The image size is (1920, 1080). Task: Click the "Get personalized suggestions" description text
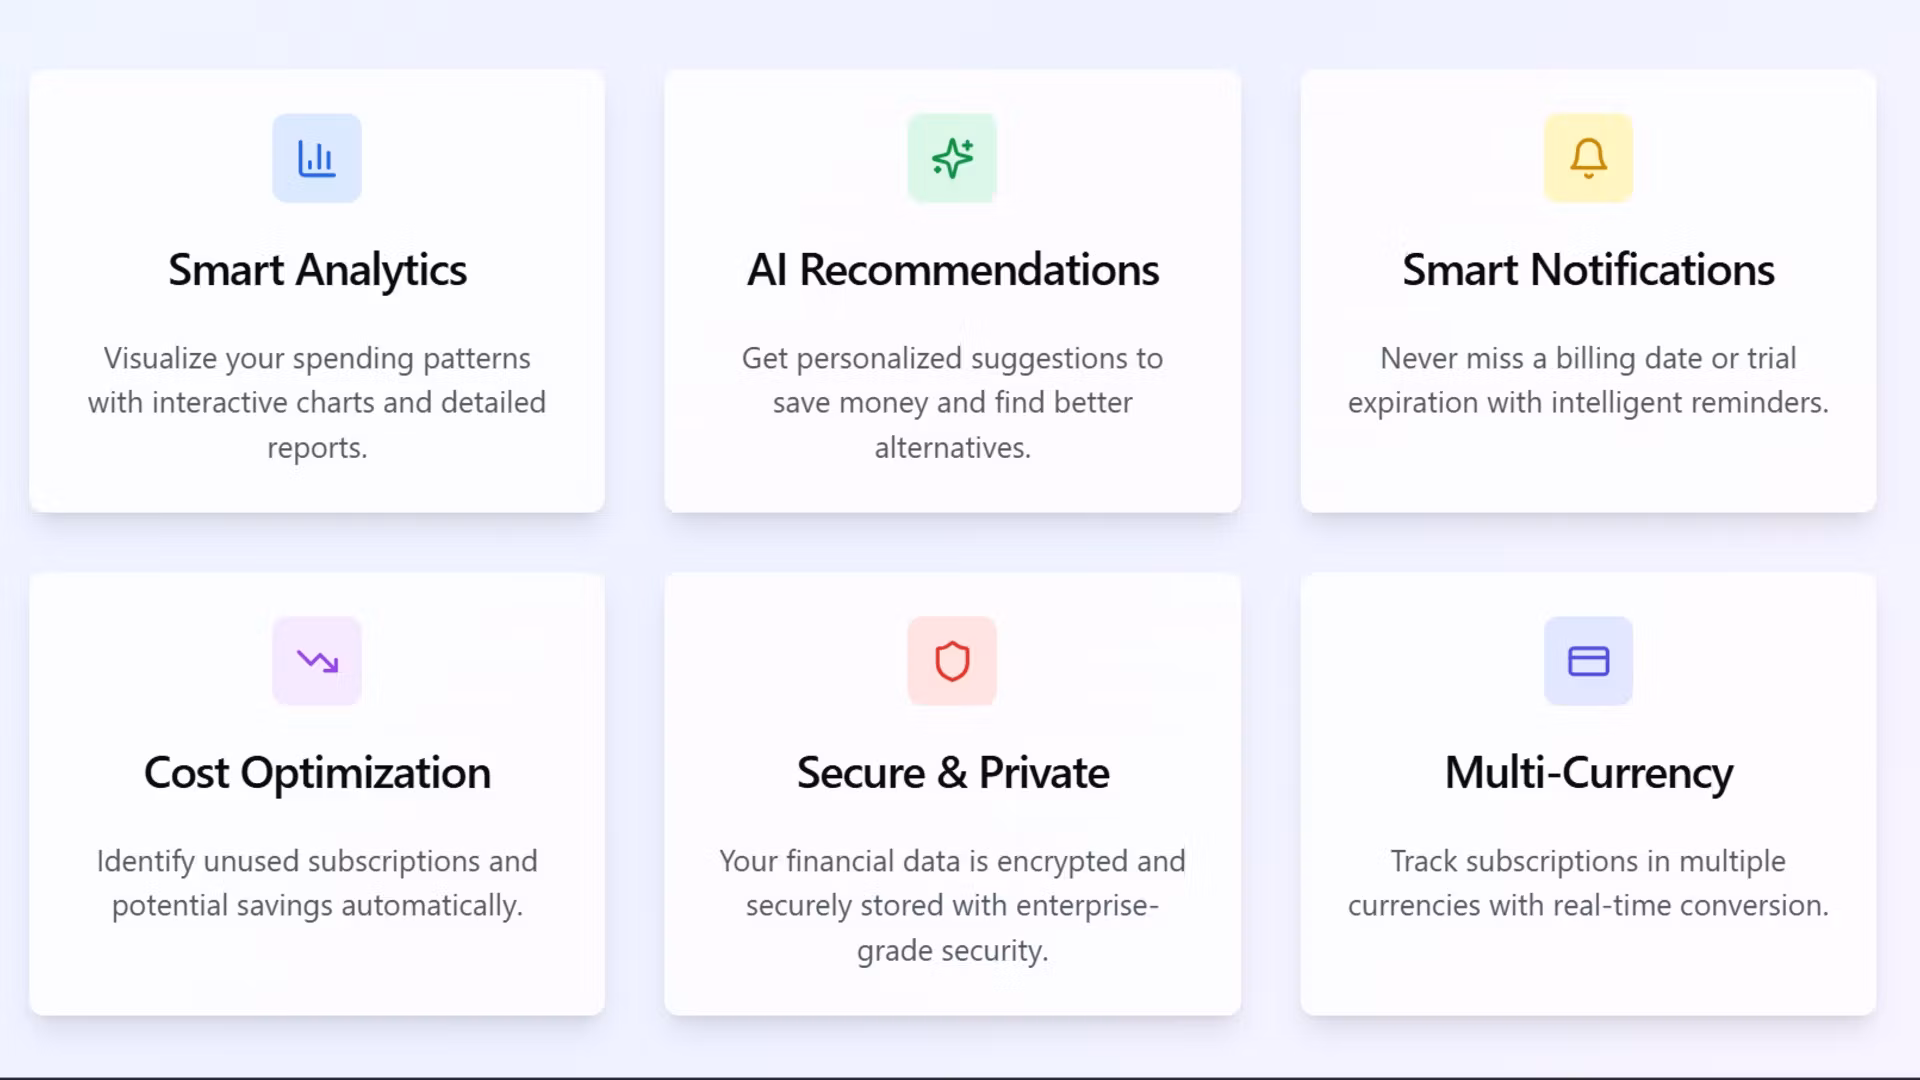[952, 402]
